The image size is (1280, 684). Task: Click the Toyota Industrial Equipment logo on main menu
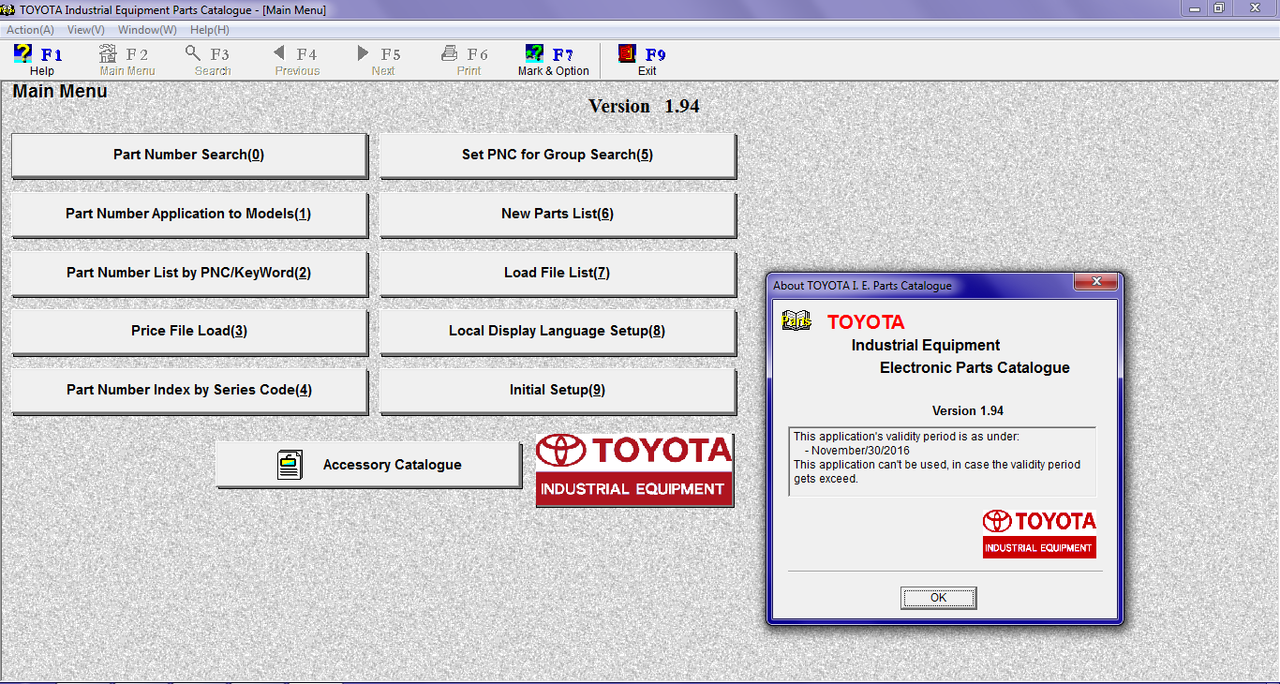(634, 470)
